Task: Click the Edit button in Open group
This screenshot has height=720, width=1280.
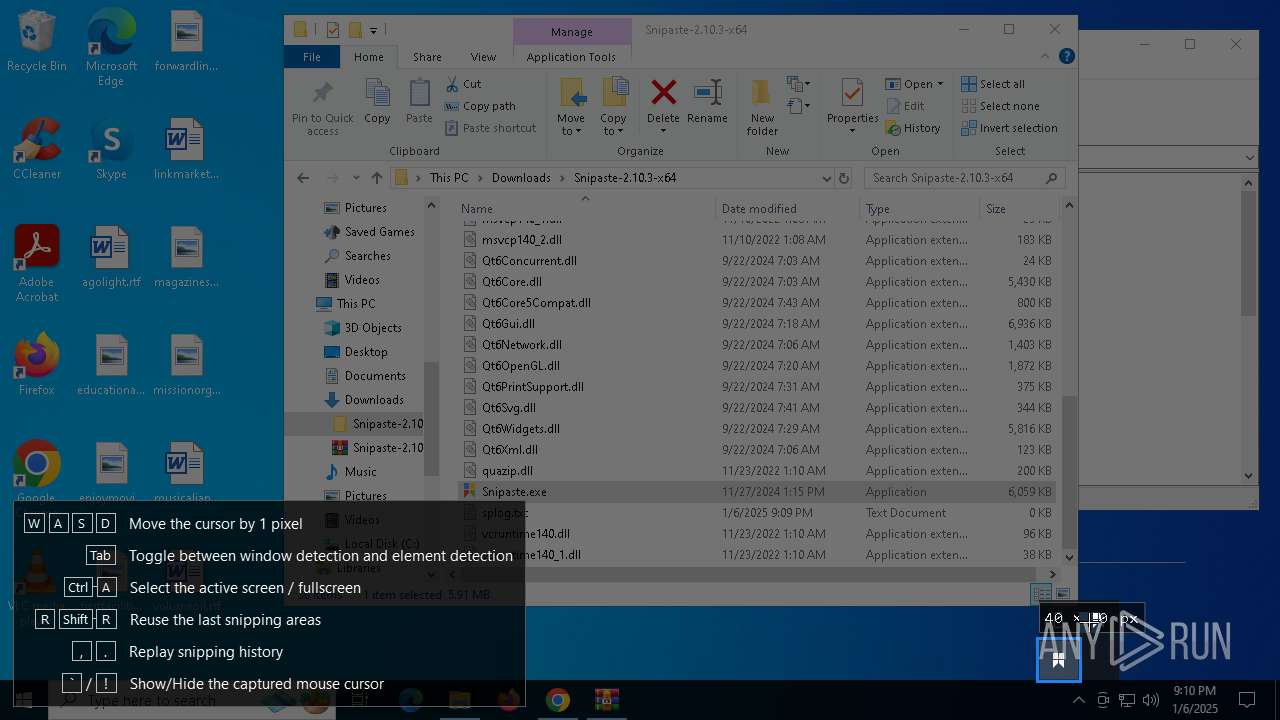Action: 905,106
